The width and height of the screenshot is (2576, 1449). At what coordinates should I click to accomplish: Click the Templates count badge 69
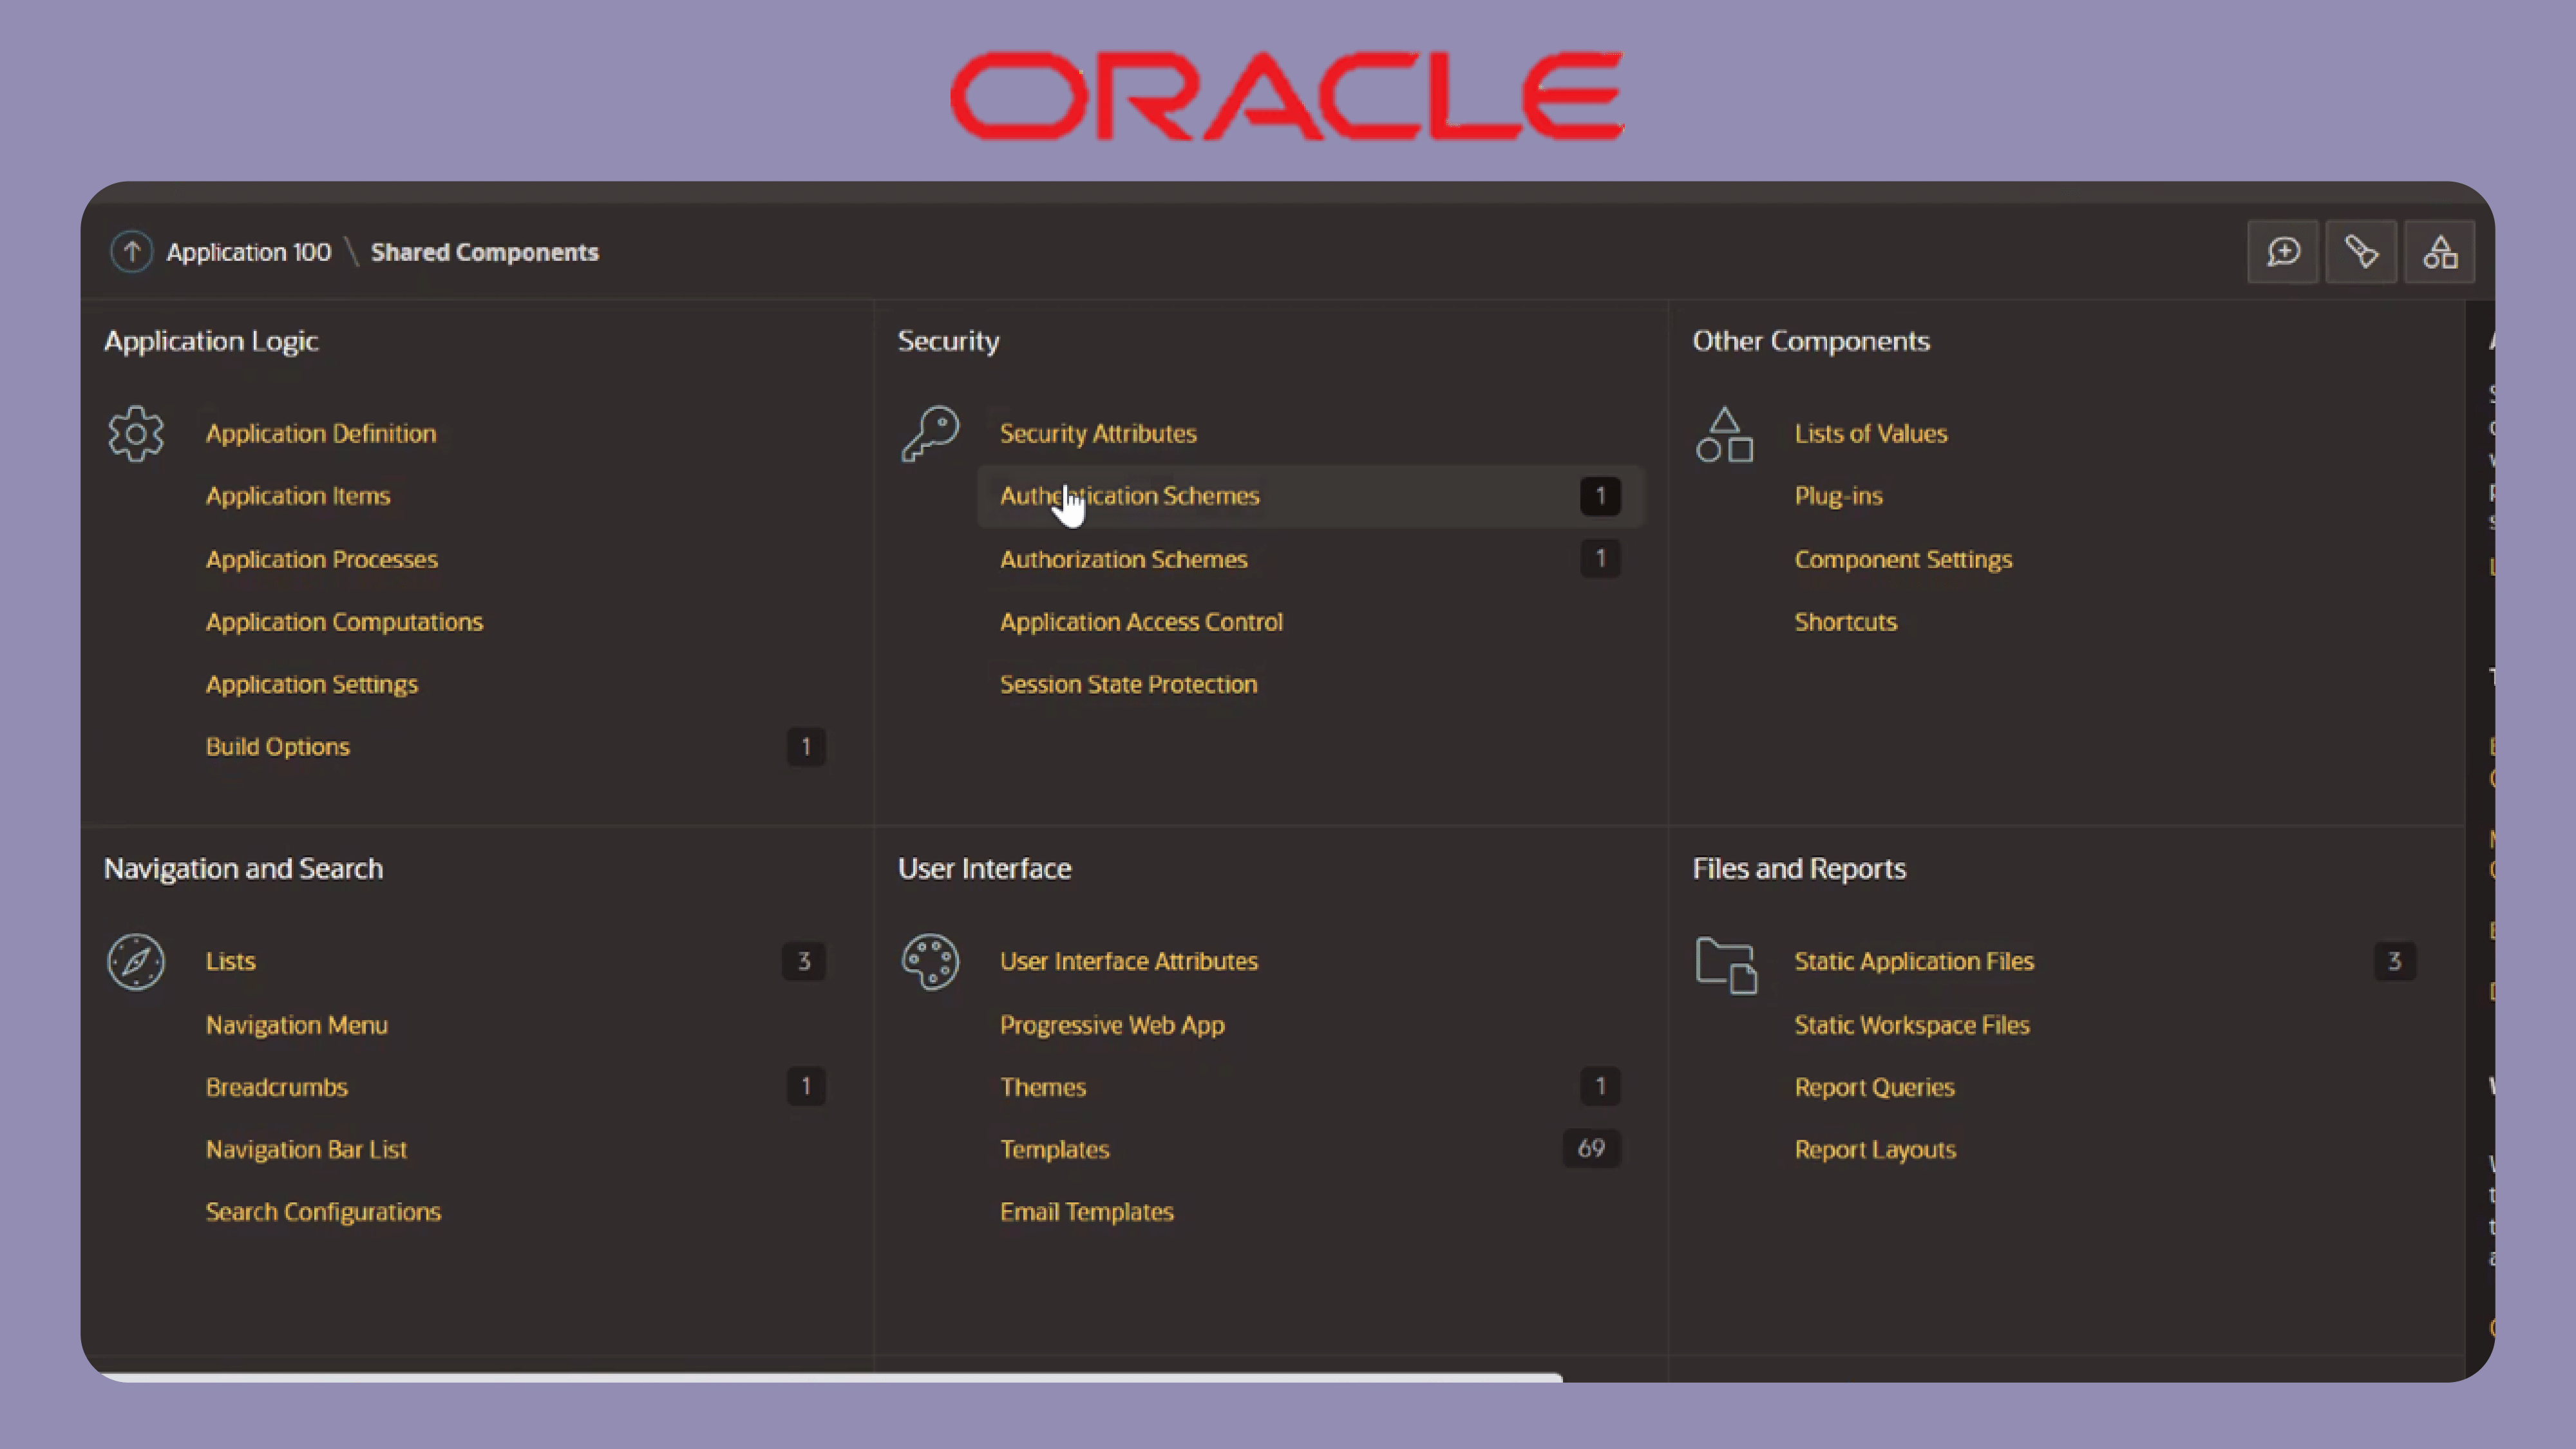[x=1591, y=1149]
